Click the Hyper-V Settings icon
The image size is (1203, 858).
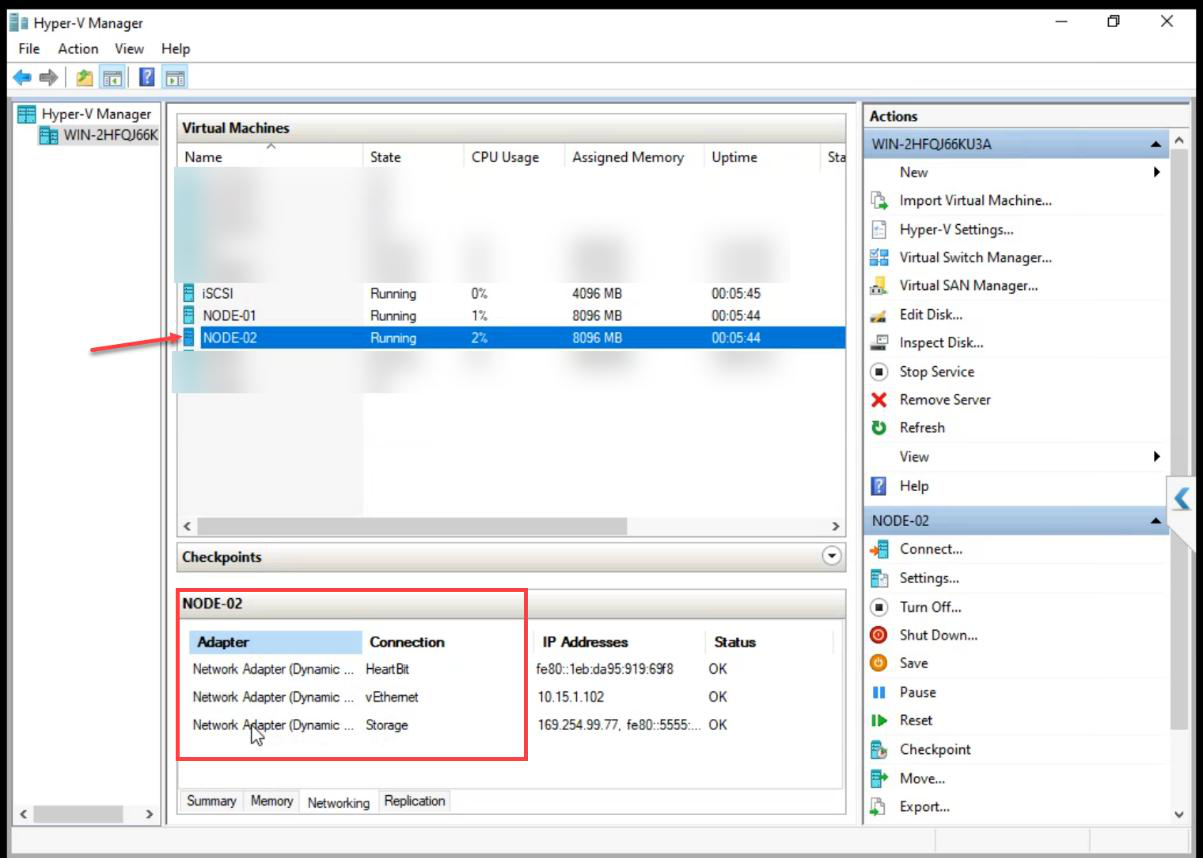pos(879,229)
